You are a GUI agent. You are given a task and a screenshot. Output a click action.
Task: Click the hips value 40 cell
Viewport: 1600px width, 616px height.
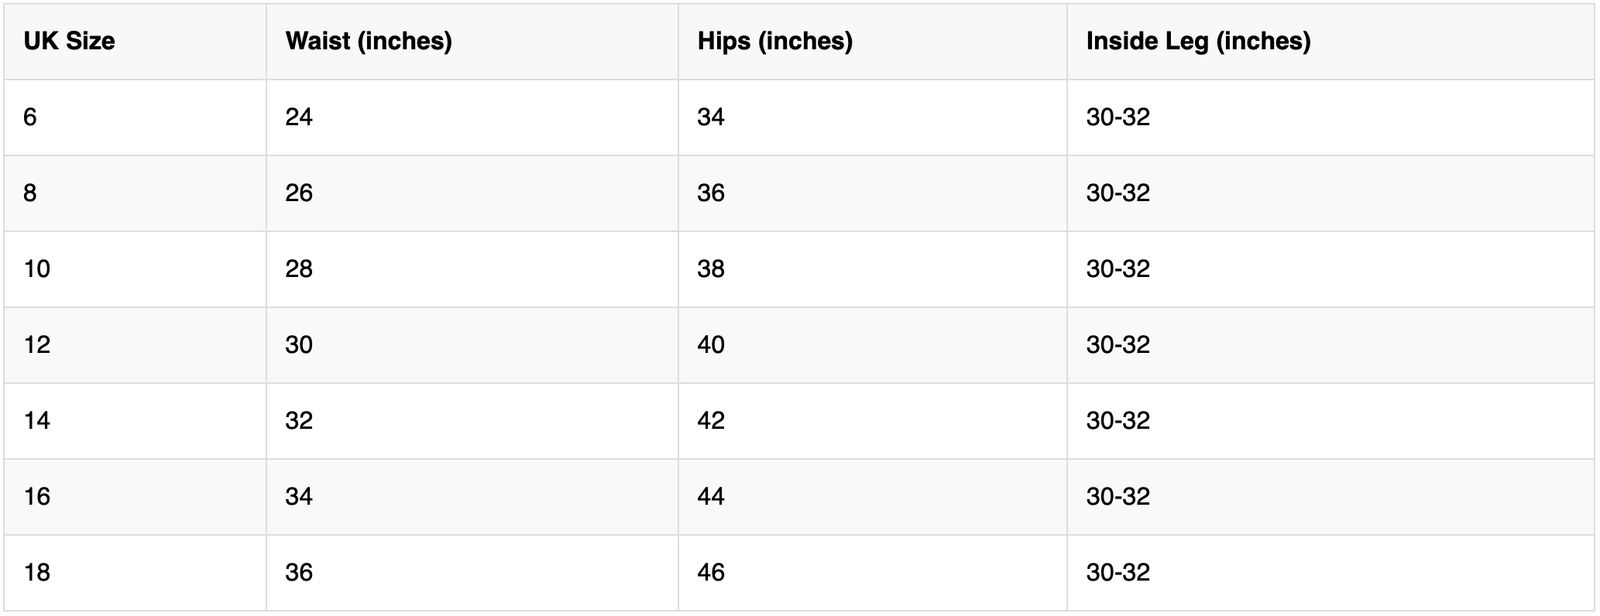tap(711, 345)
